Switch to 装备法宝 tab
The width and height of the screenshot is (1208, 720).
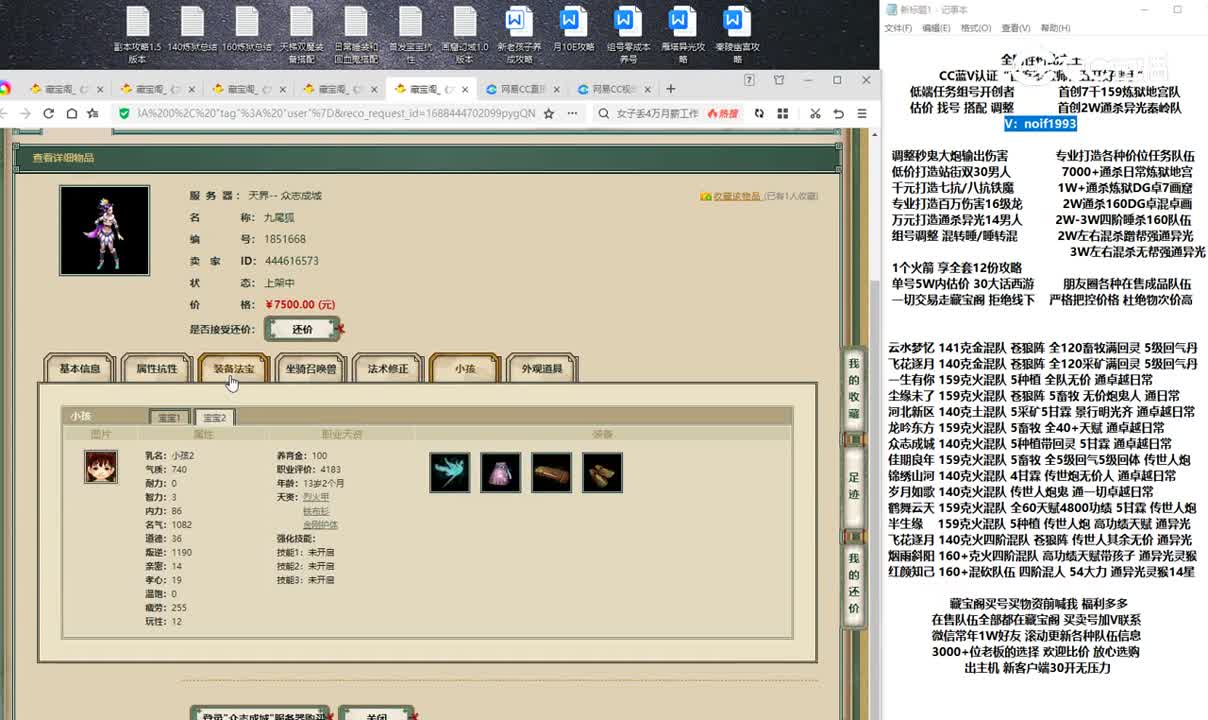pyautogui.click(x=234, y=369)
